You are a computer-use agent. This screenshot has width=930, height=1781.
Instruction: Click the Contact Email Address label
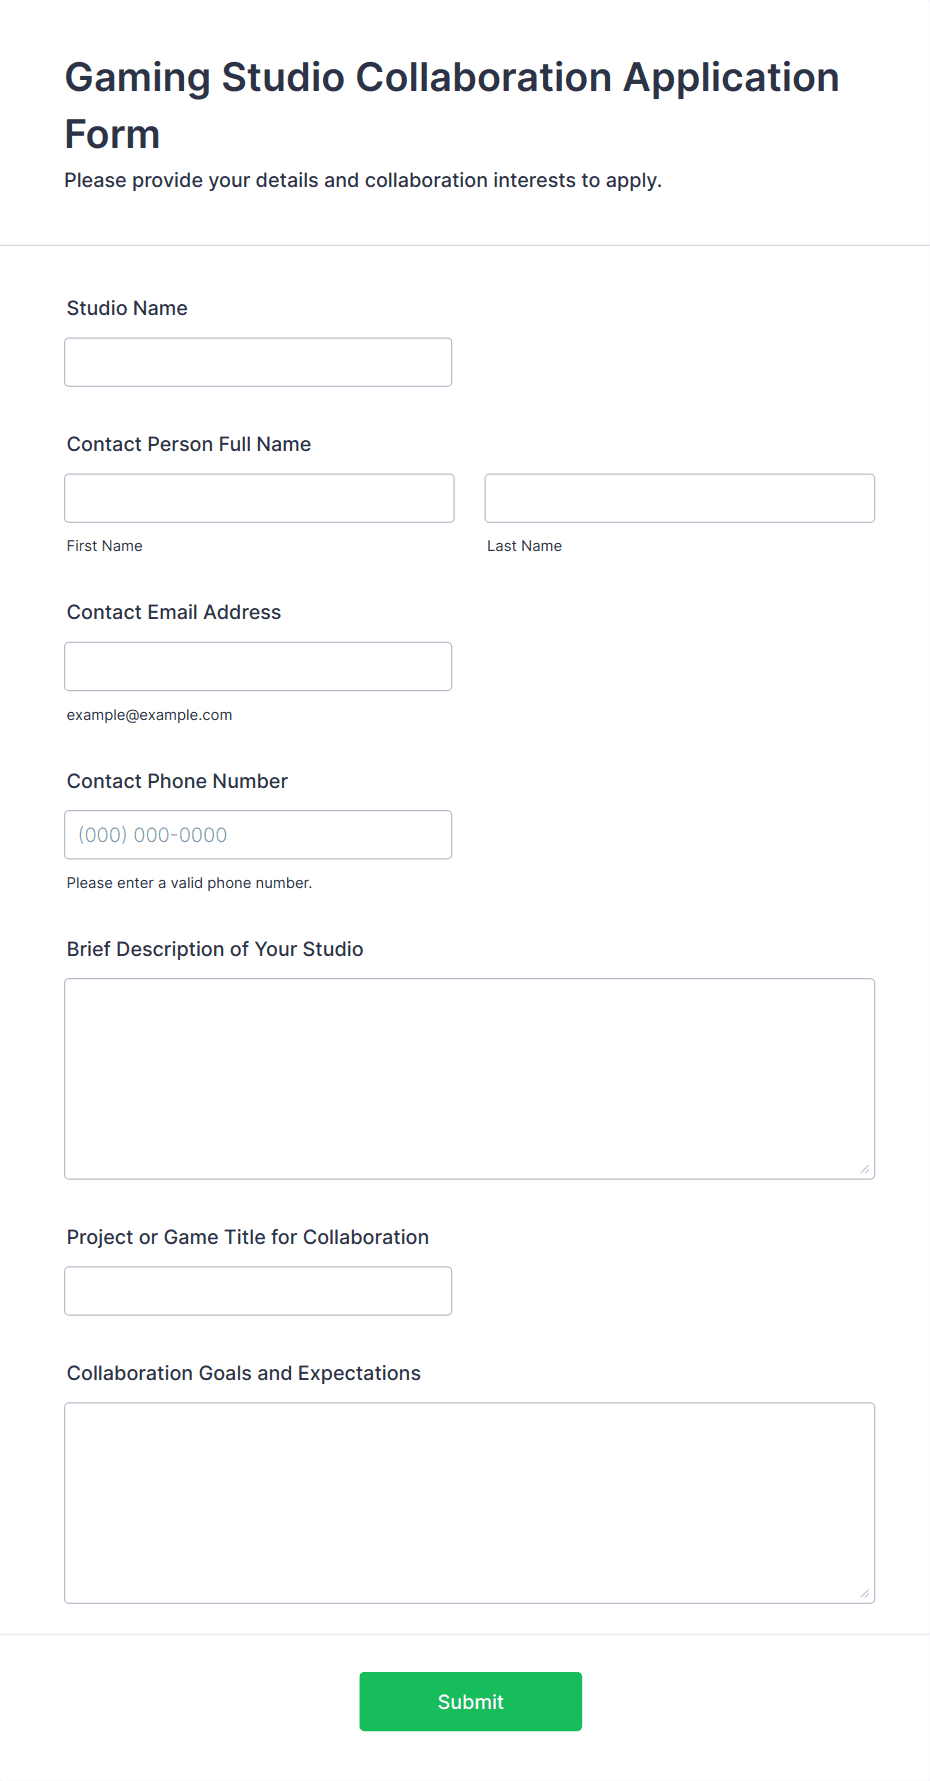click(174, 612)
